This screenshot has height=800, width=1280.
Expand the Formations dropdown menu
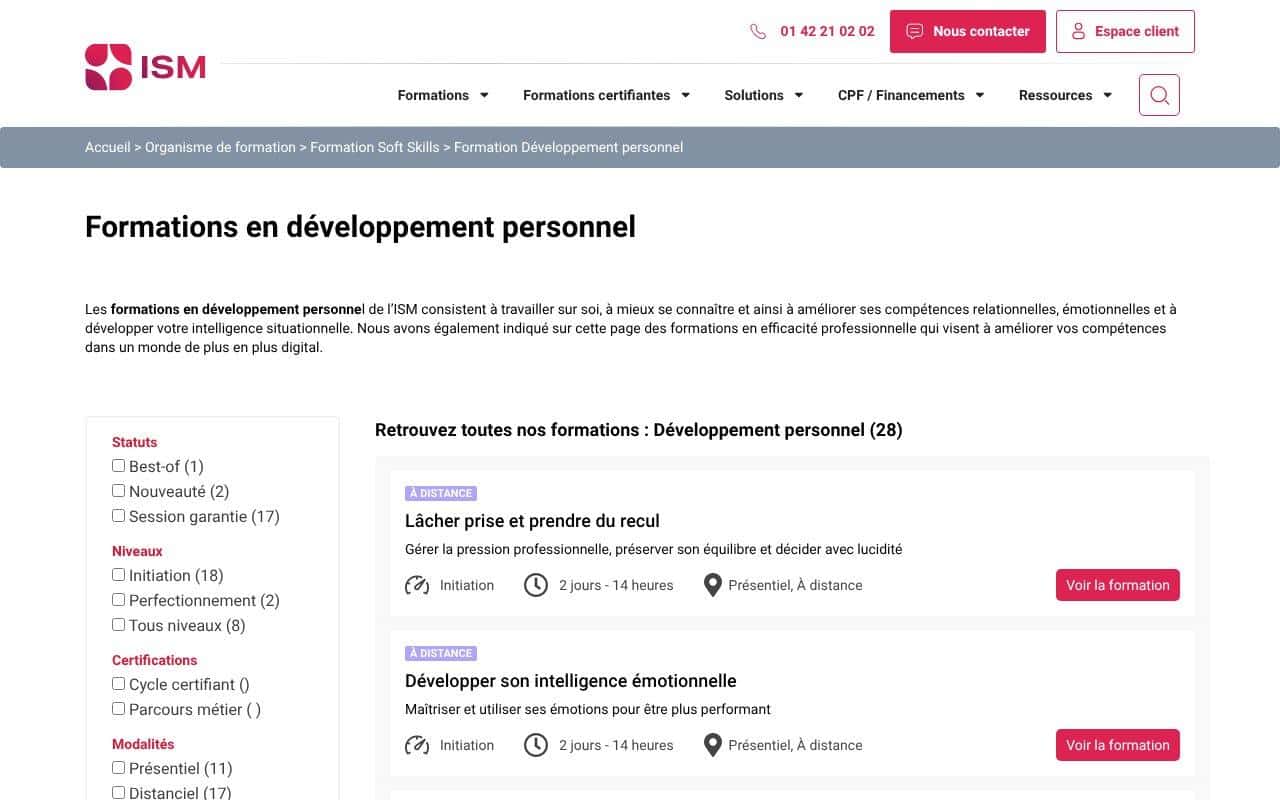(443, 95)
